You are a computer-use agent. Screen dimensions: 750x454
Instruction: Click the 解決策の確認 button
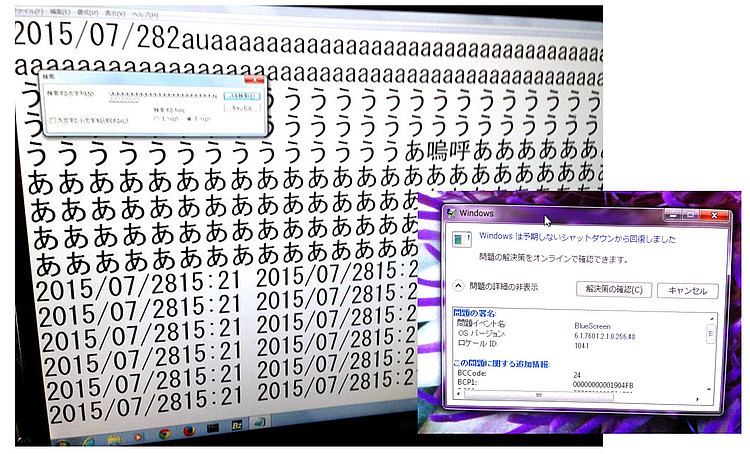(x=614, y=290)
